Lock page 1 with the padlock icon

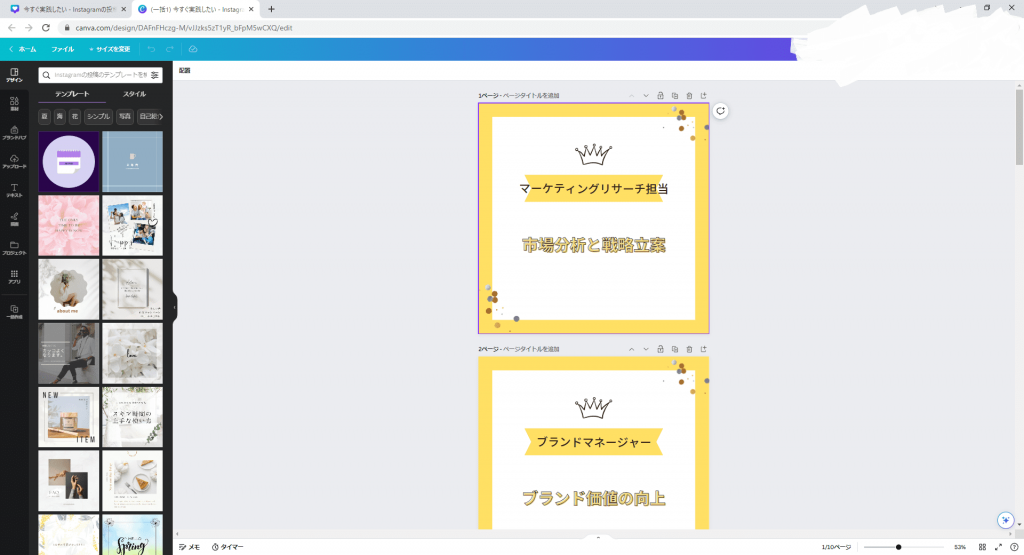(x=660, y=95)
